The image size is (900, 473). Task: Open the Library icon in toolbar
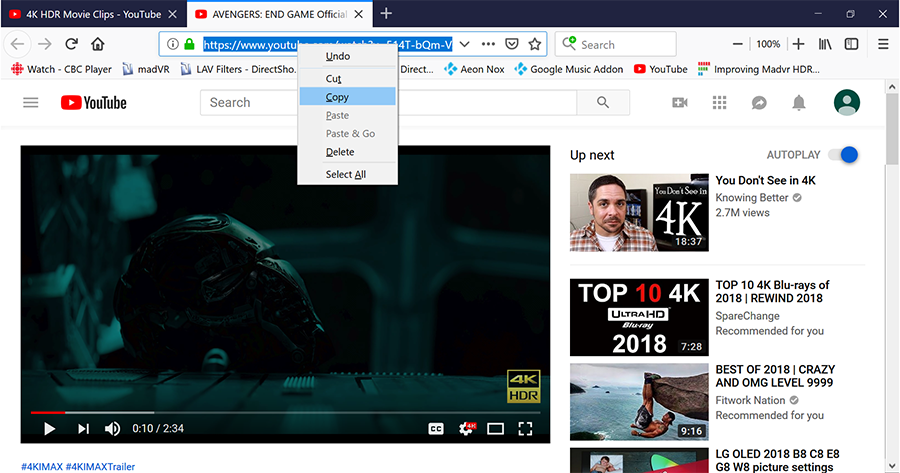(825, 44)
